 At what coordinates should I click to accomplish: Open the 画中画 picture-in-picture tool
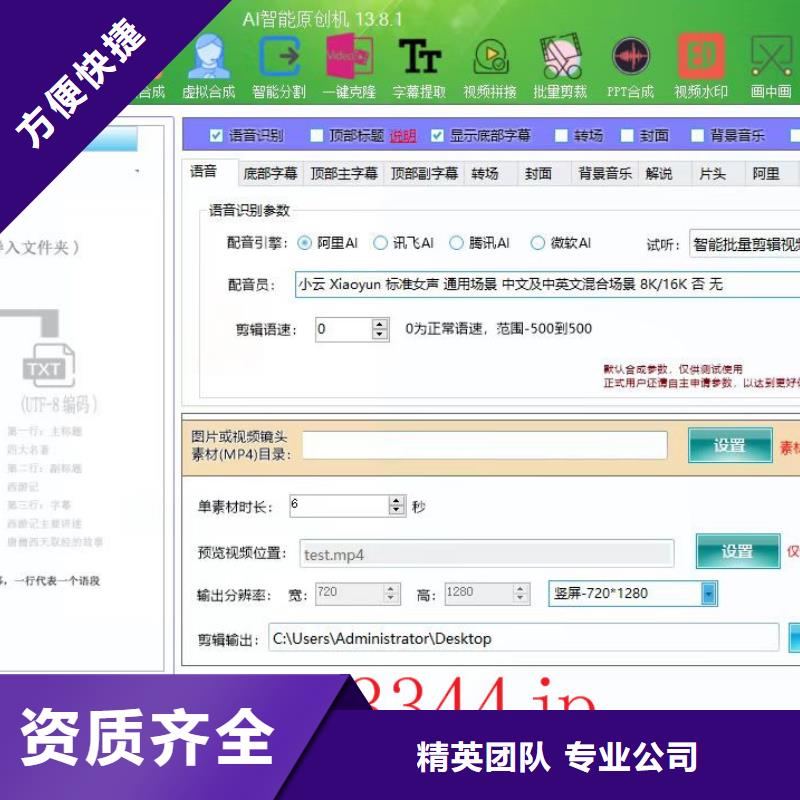point(771,66)
